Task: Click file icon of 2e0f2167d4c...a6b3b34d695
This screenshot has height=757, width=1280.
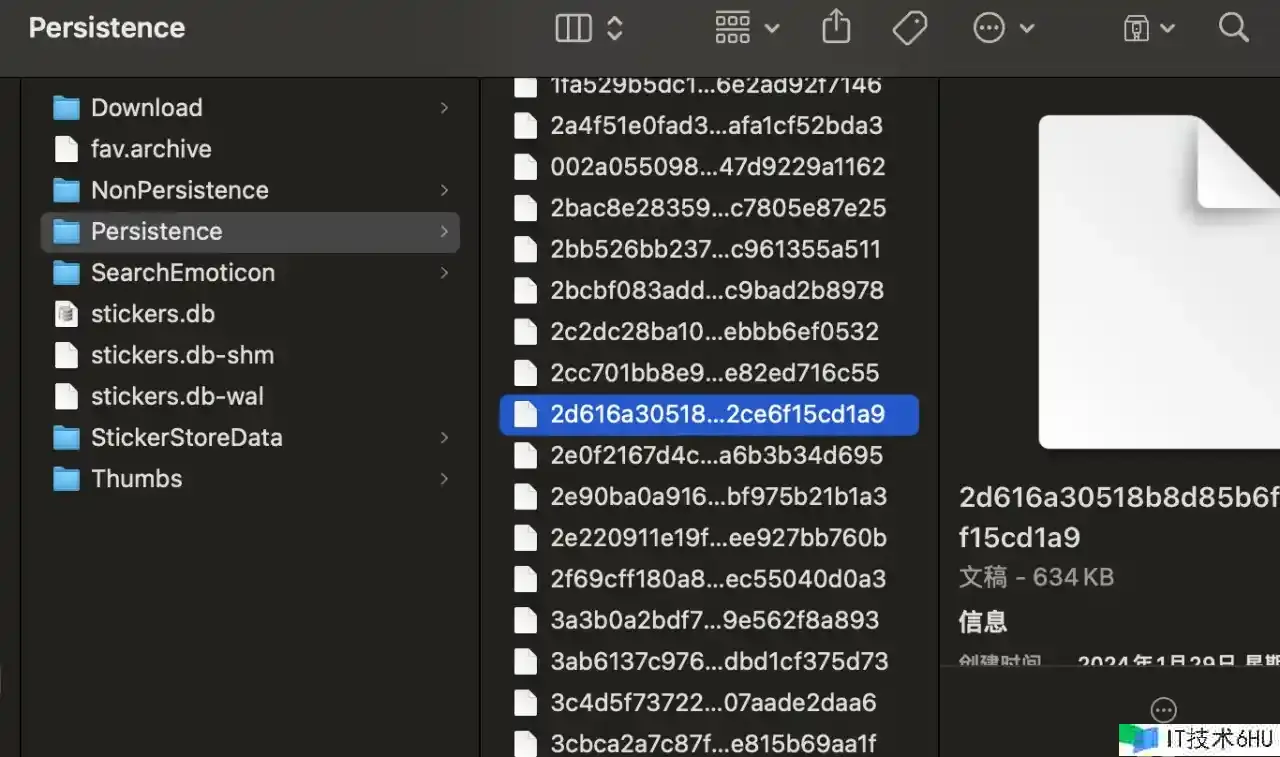Action: click(525, 456)
